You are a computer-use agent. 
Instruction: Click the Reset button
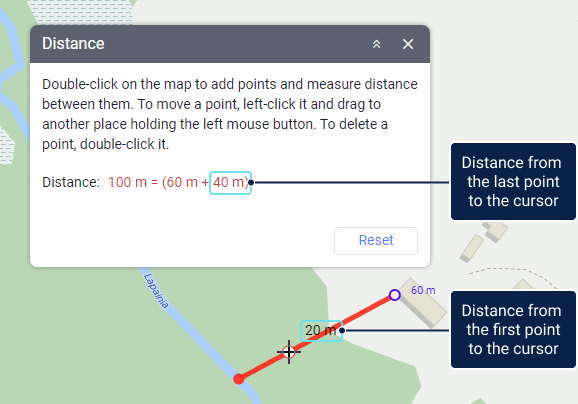coord(376,241)
